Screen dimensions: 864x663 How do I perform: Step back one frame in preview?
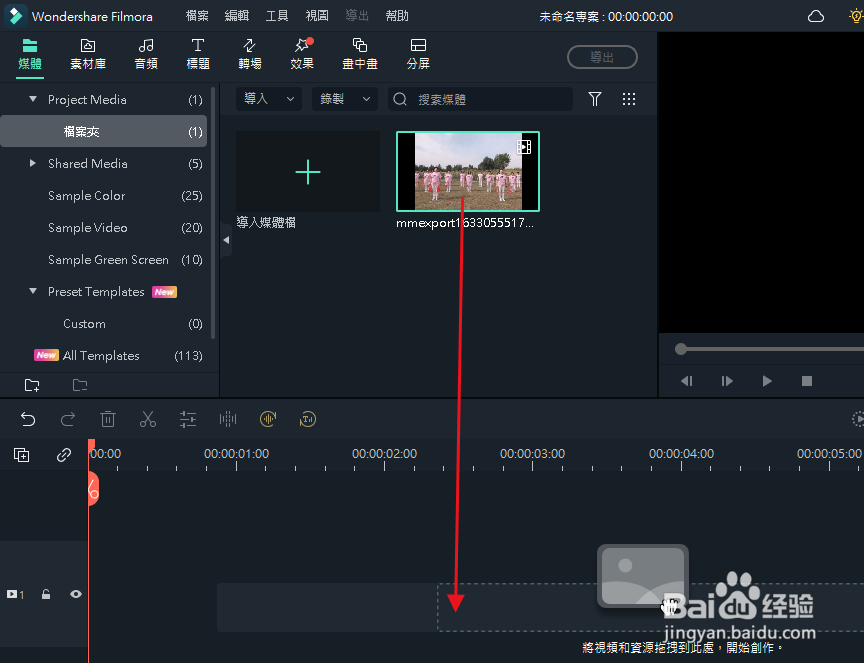click(x=687, y=381)
